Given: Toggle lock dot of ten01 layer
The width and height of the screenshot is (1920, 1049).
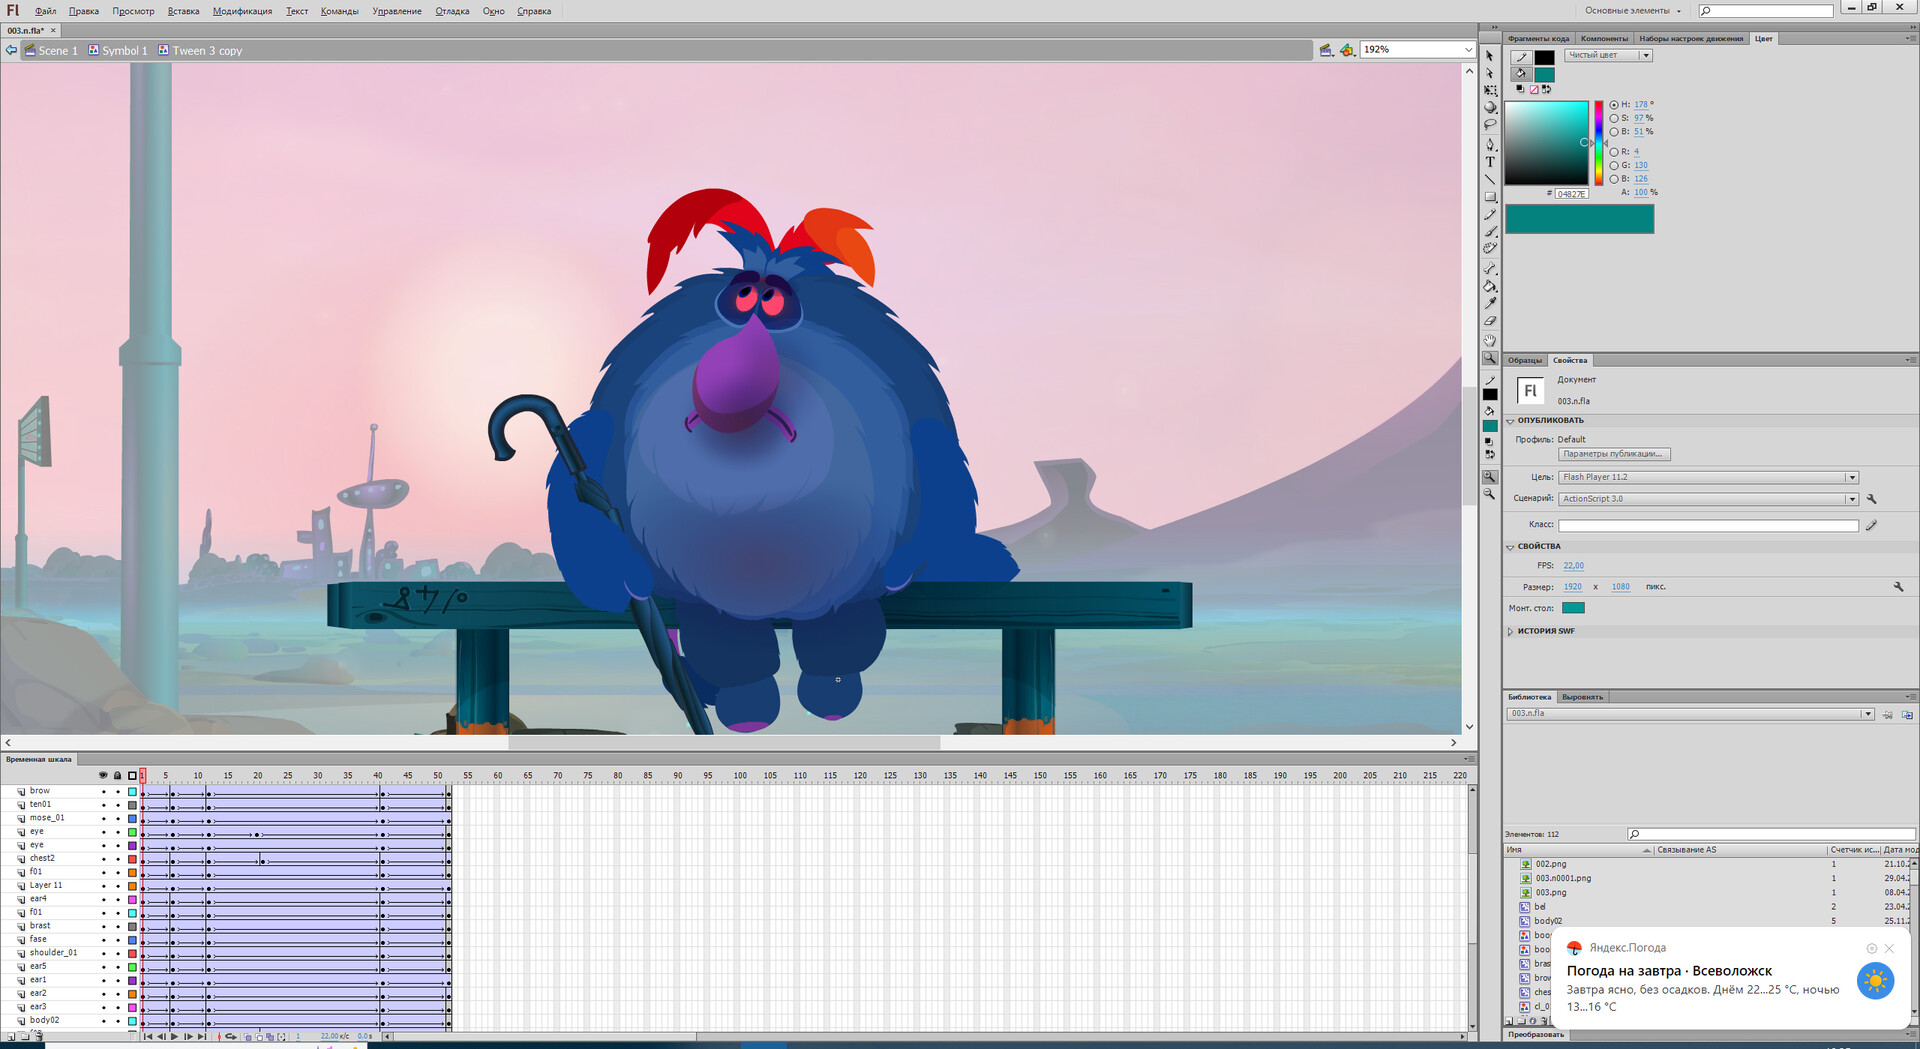Looking at the screenshot, I should (117, 805).
